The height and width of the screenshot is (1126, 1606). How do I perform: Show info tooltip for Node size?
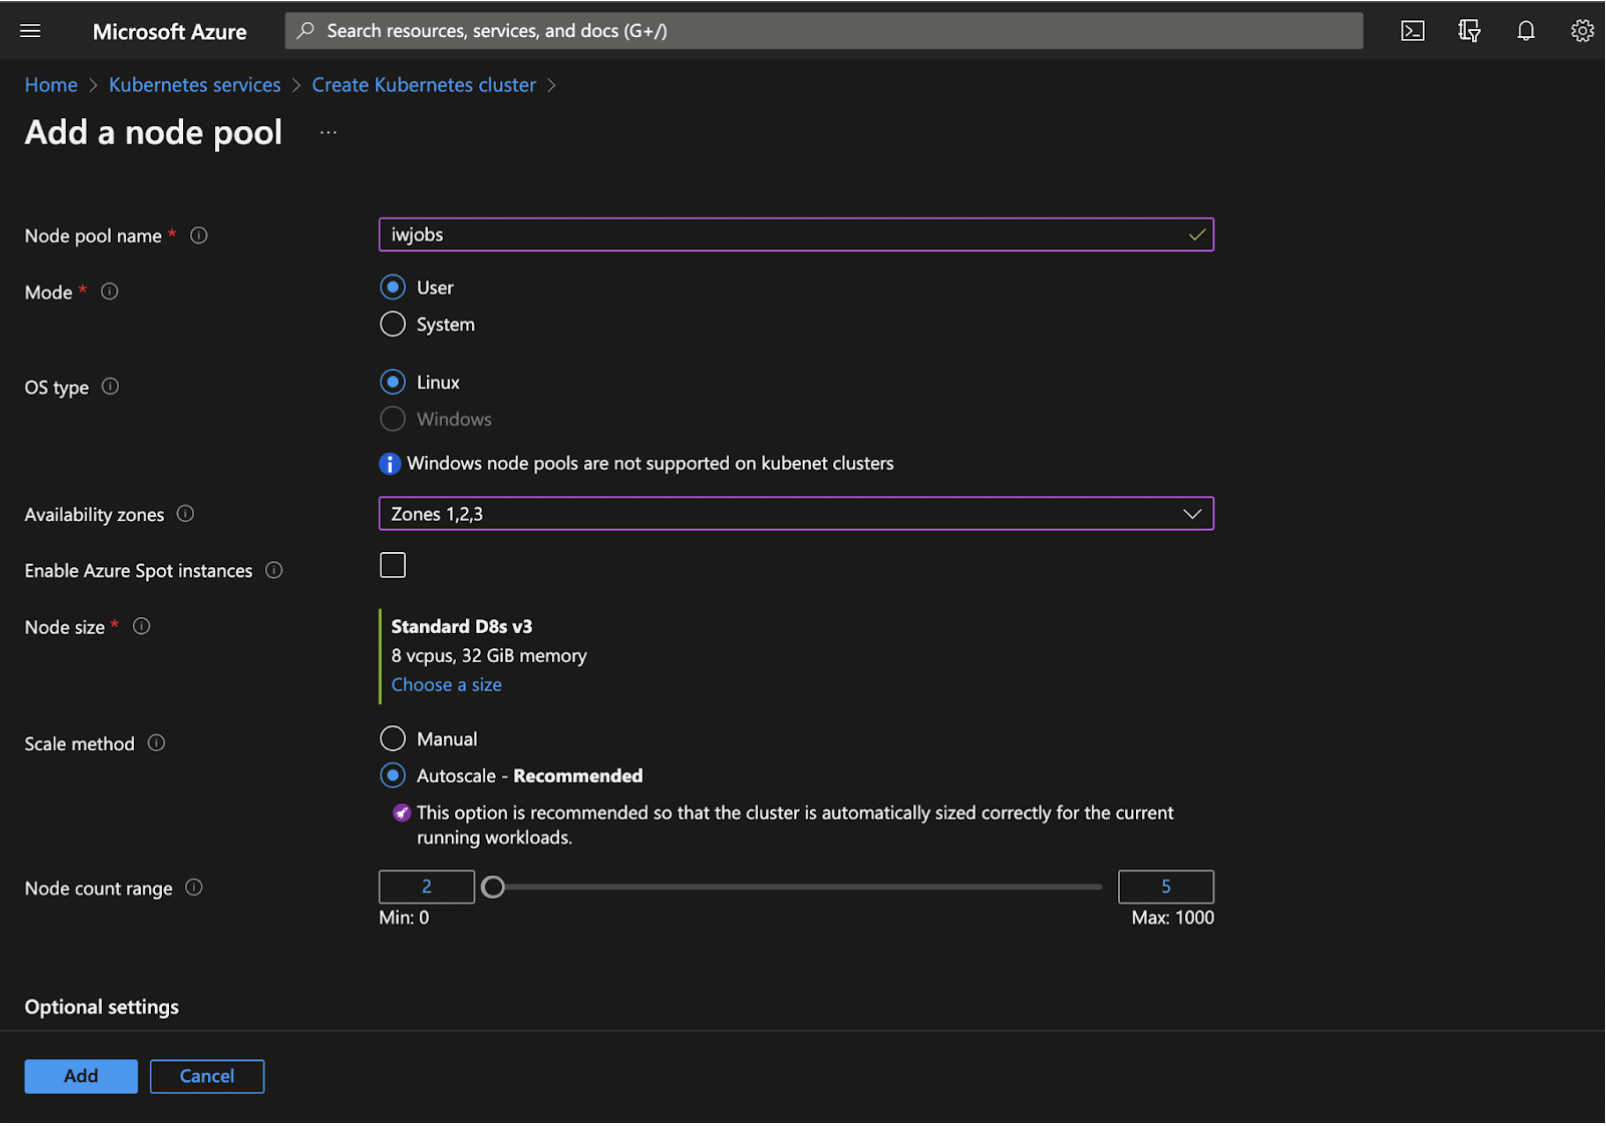[142, 627]
